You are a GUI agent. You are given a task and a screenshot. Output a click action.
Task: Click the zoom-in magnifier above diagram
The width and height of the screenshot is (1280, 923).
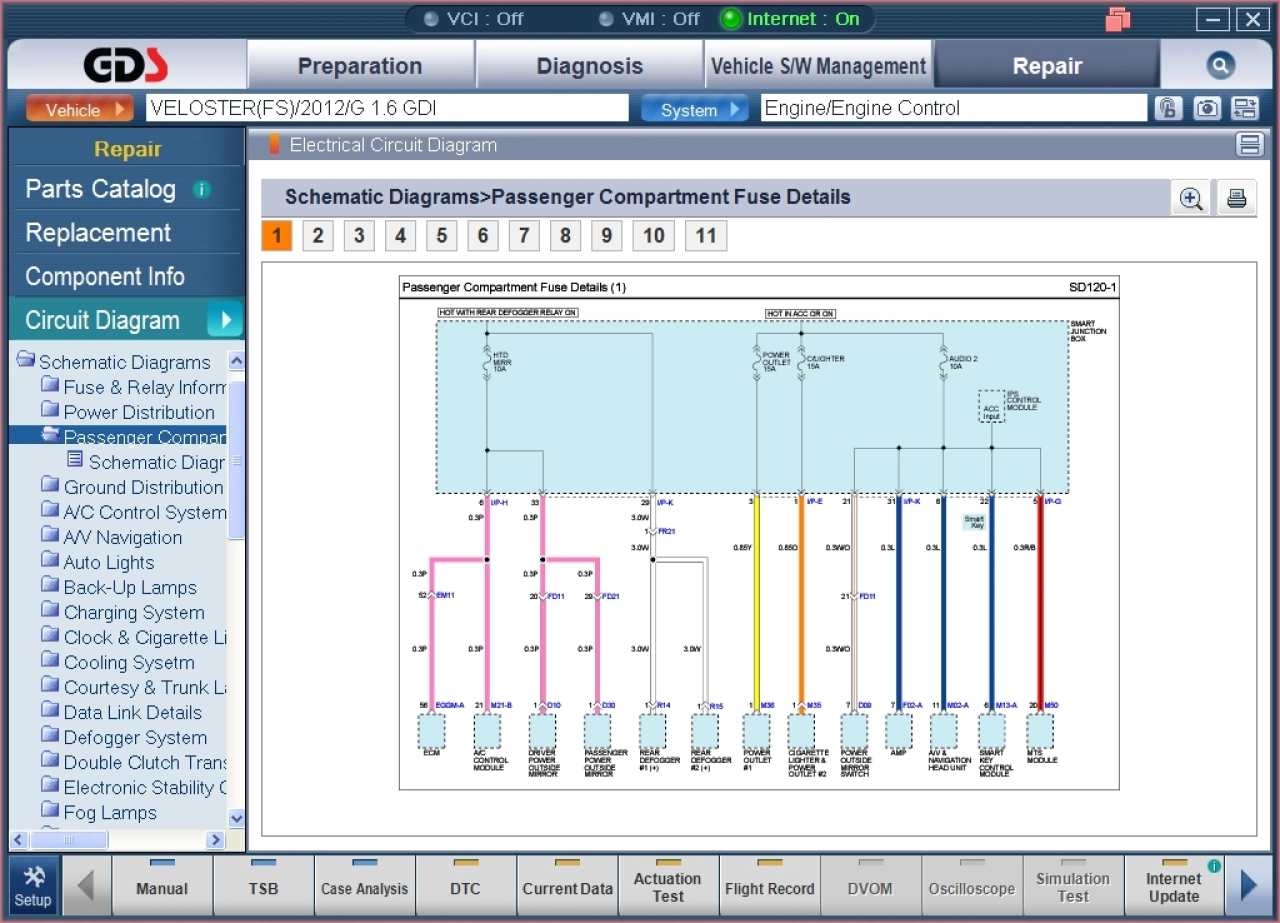1191,198
